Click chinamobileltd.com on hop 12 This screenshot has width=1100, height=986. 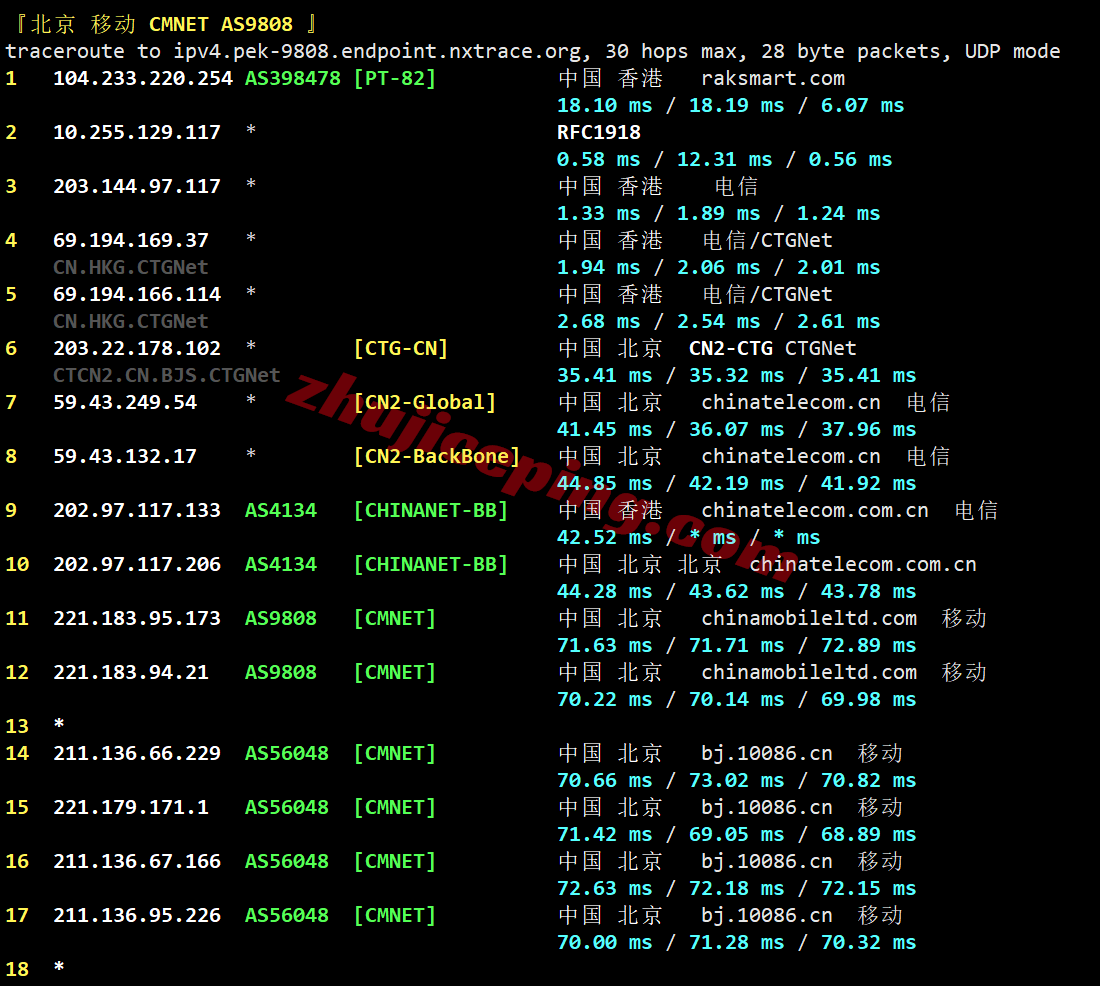point(809,673)
